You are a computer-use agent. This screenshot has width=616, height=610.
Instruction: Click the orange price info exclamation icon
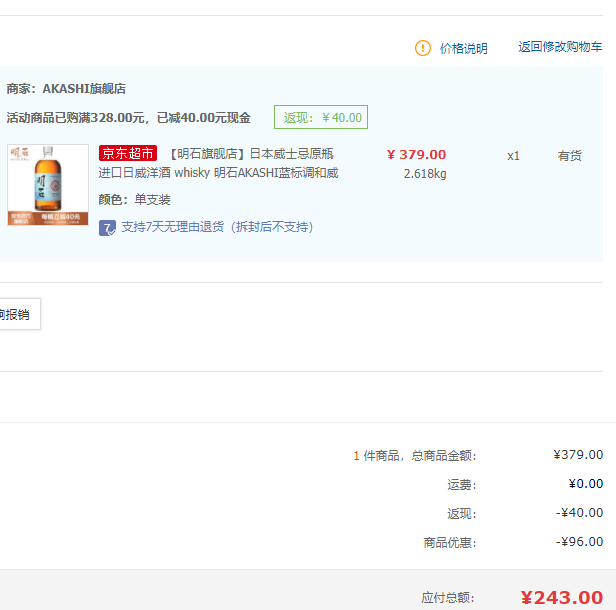point(423,48)
